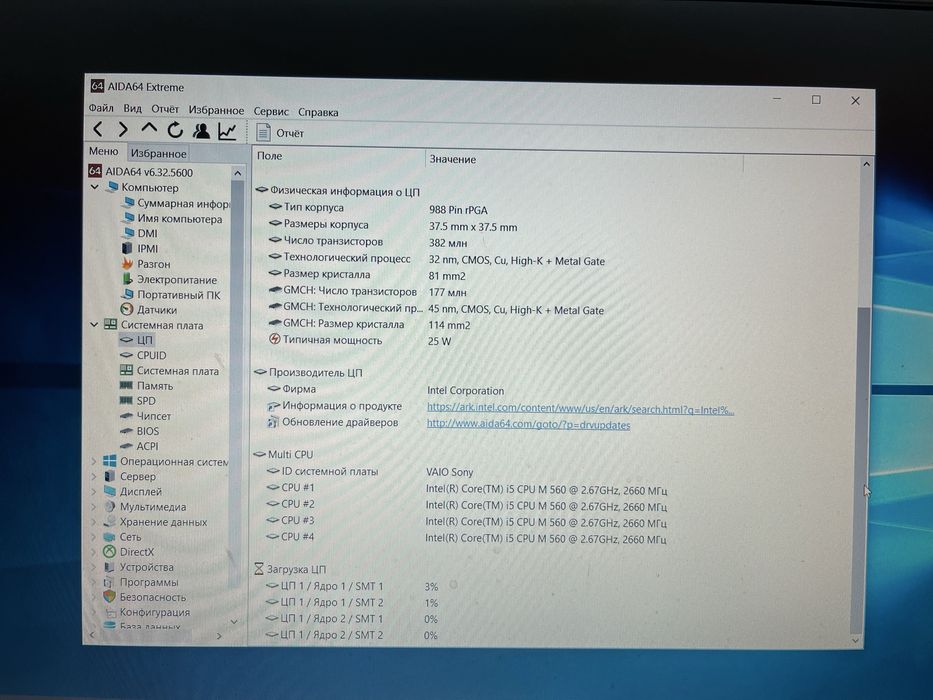Screen dimensions: 933x700
Task: Select the ID системной платы row
Action: [x=370, y=471]
